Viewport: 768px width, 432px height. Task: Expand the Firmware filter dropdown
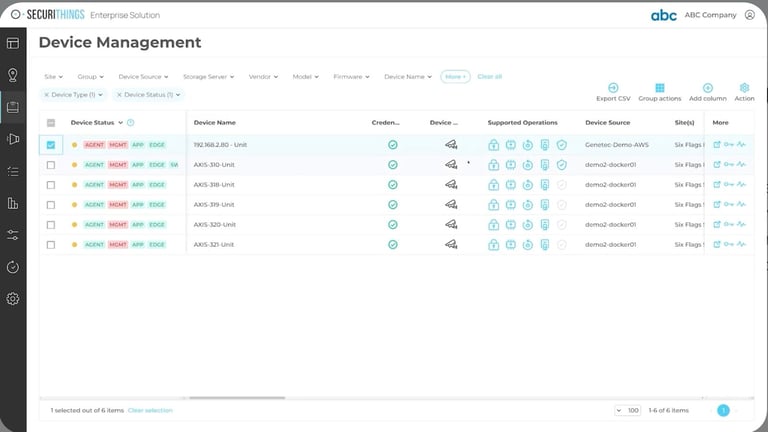pyautogui.click(x=352, y=76)
